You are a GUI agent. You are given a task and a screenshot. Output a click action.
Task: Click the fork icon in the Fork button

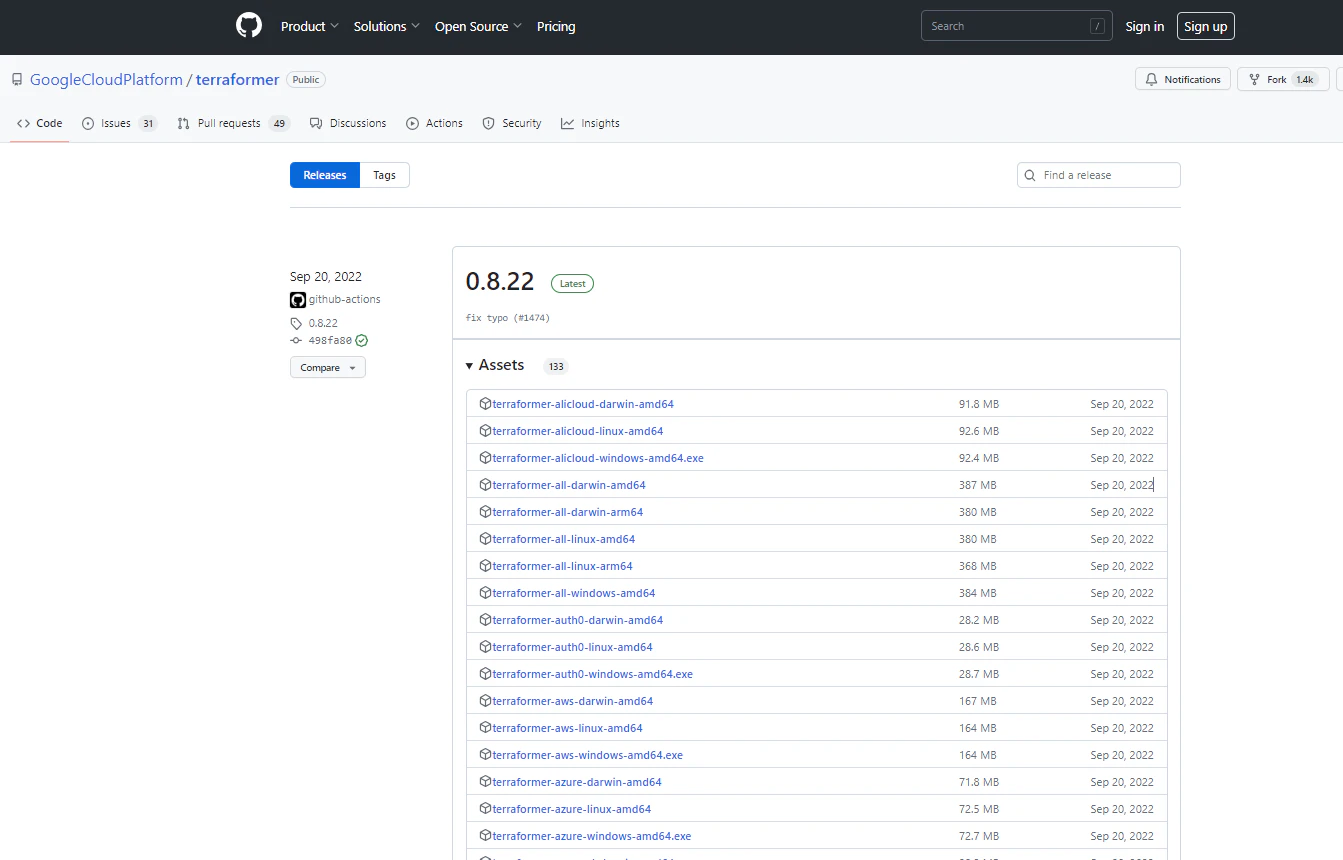pyautogui.click(x=1254, y=80)
